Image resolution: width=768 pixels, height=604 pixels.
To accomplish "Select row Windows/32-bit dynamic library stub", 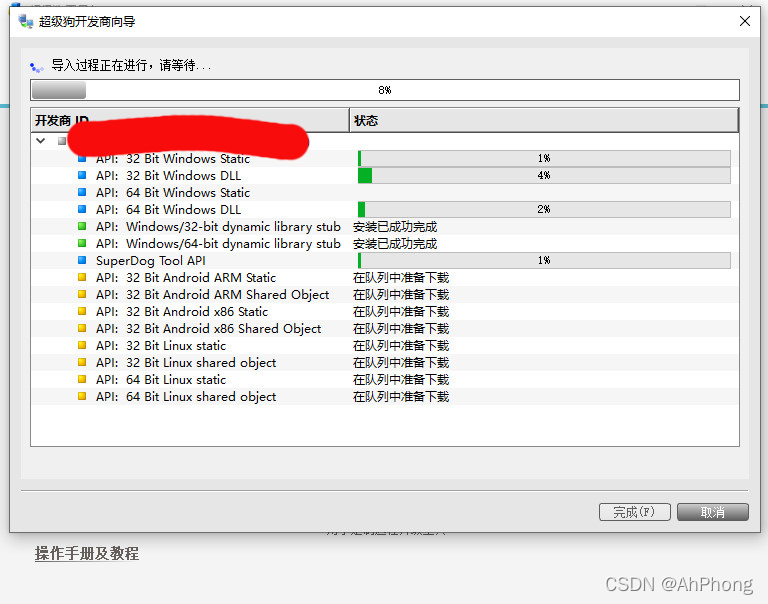I will (x=385, y=226).
